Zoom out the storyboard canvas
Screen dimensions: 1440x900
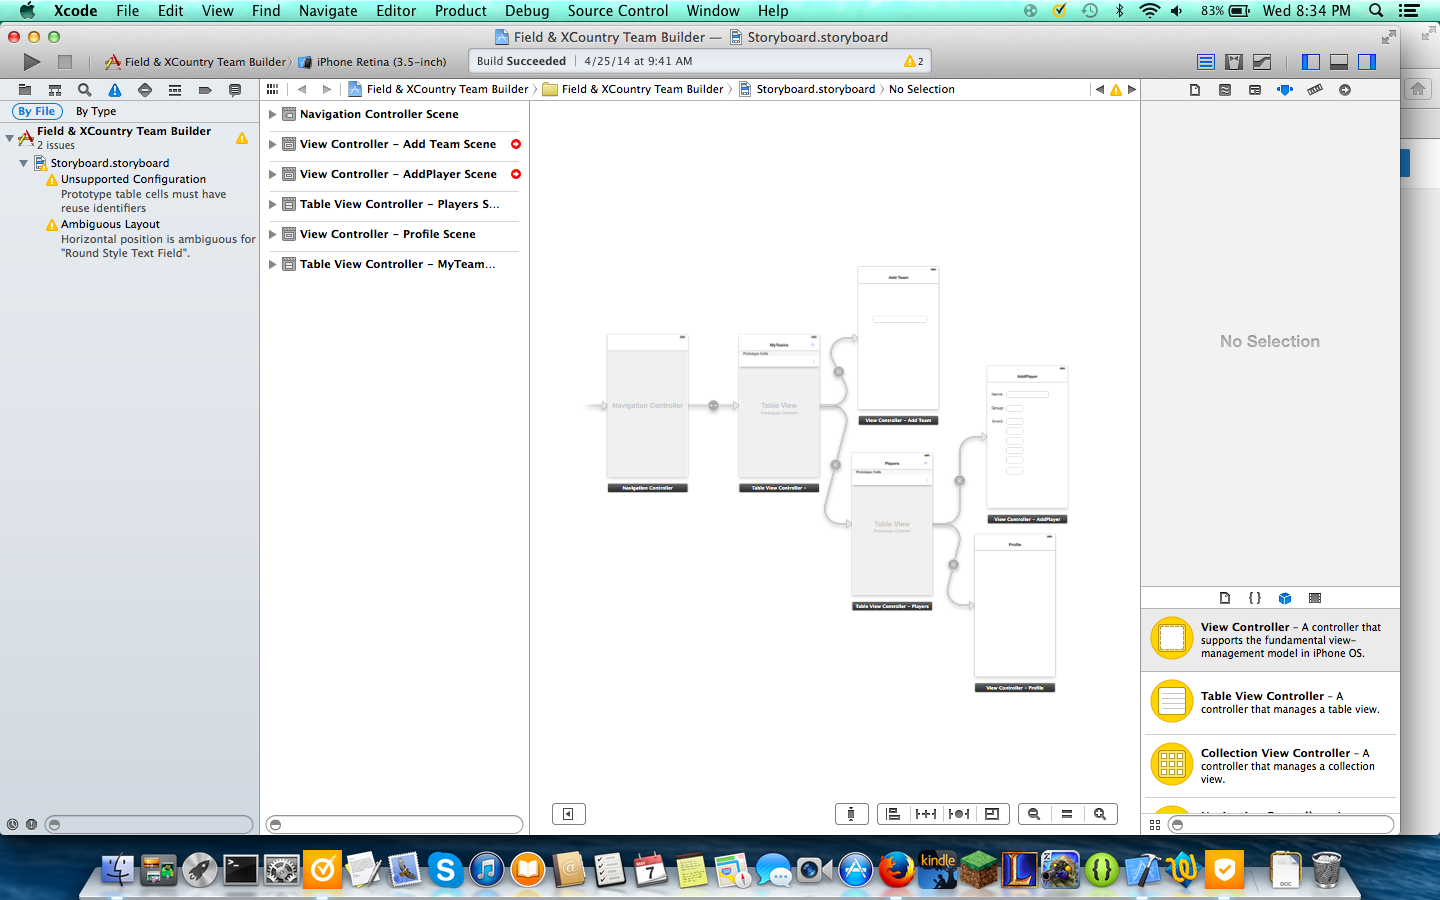[x=1034, y=814]
